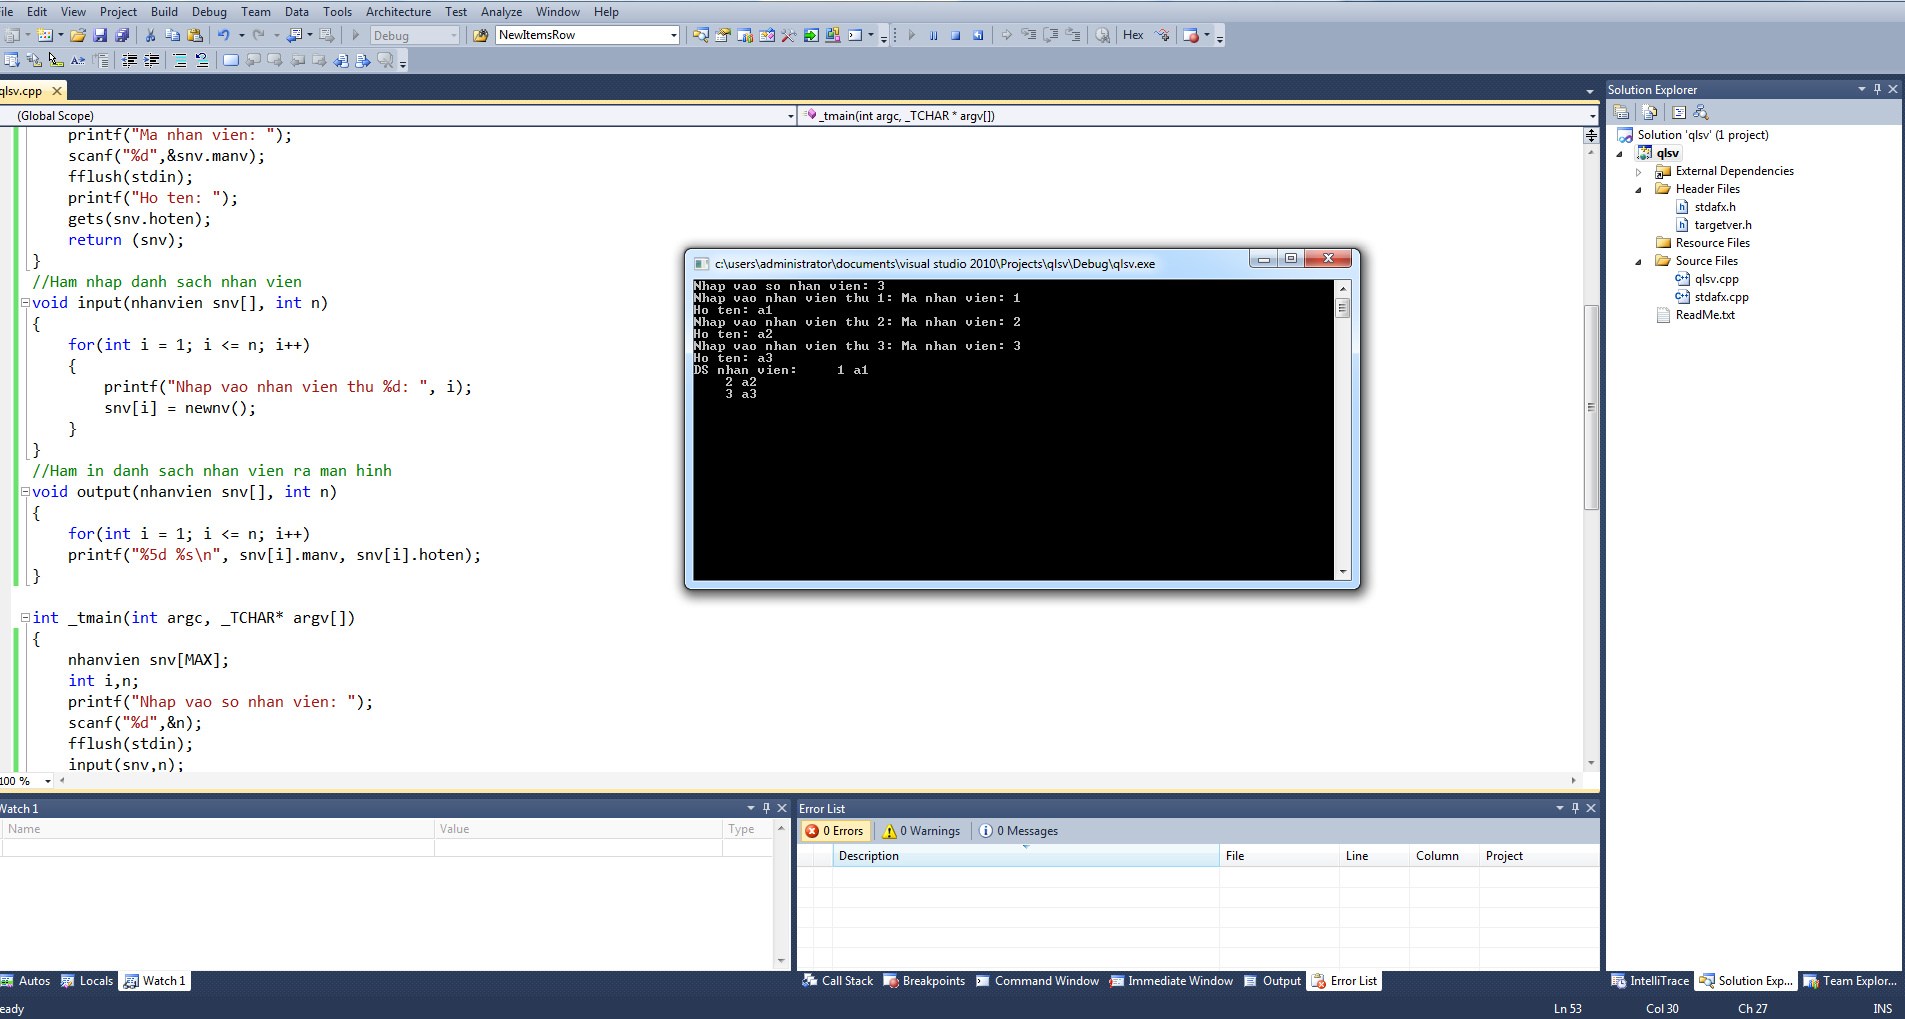The width and height of the screenshot is (1905, 1019).
Task: Collapse the Source Files folder
Action: 1638,262
